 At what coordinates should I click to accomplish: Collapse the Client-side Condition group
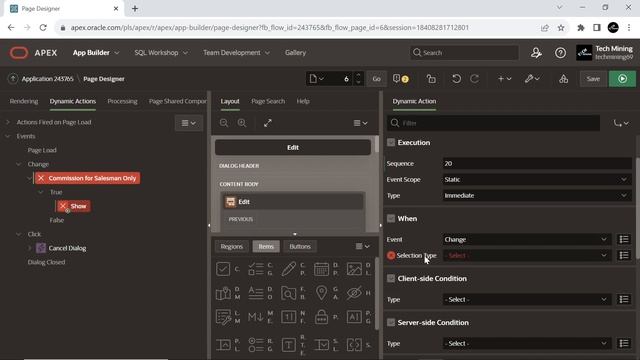391,278
